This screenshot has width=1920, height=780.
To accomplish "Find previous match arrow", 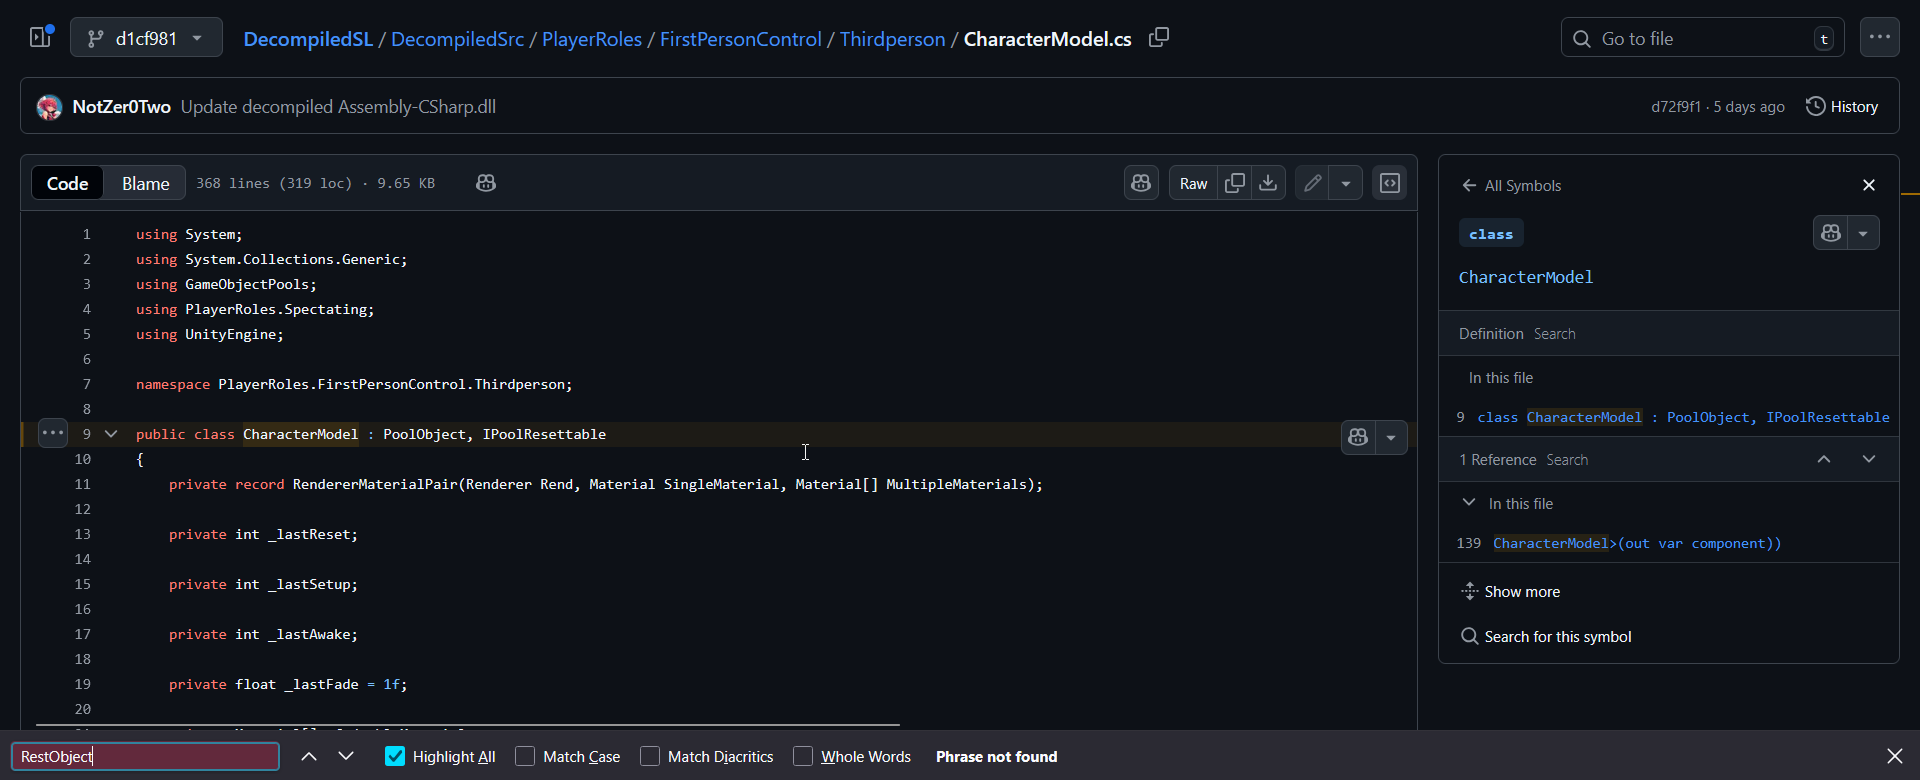I will coord(309,756).
